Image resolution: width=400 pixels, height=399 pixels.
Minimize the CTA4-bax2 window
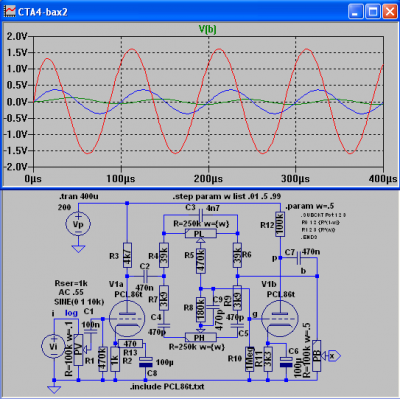pyautogui.click(x=356, y=12)
